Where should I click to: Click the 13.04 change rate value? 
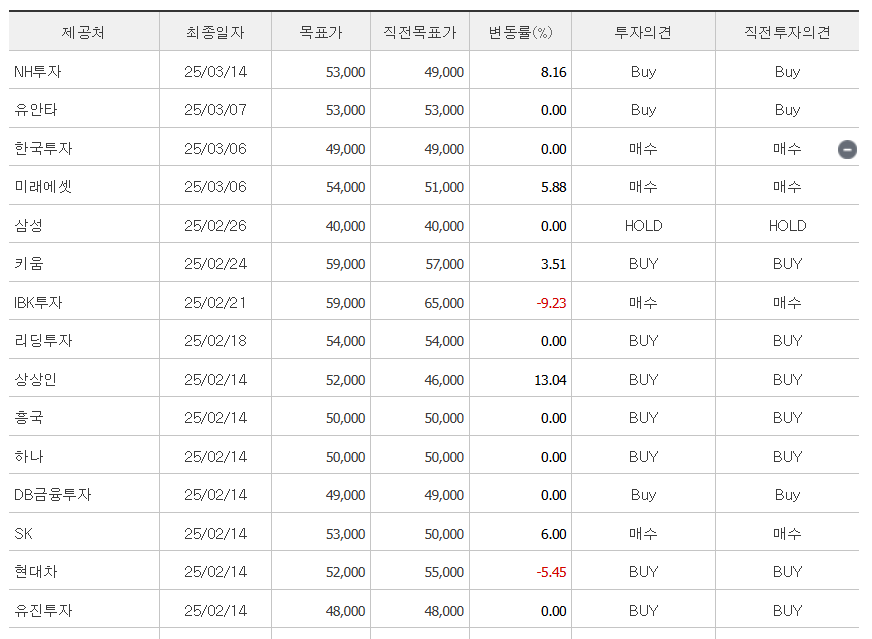tap(551, 380)
